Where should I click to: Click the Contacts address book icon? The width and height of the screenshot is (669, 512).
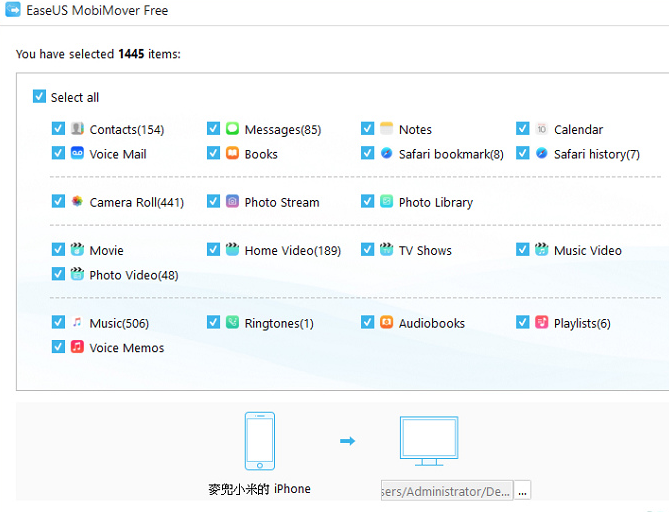point(77,128)
